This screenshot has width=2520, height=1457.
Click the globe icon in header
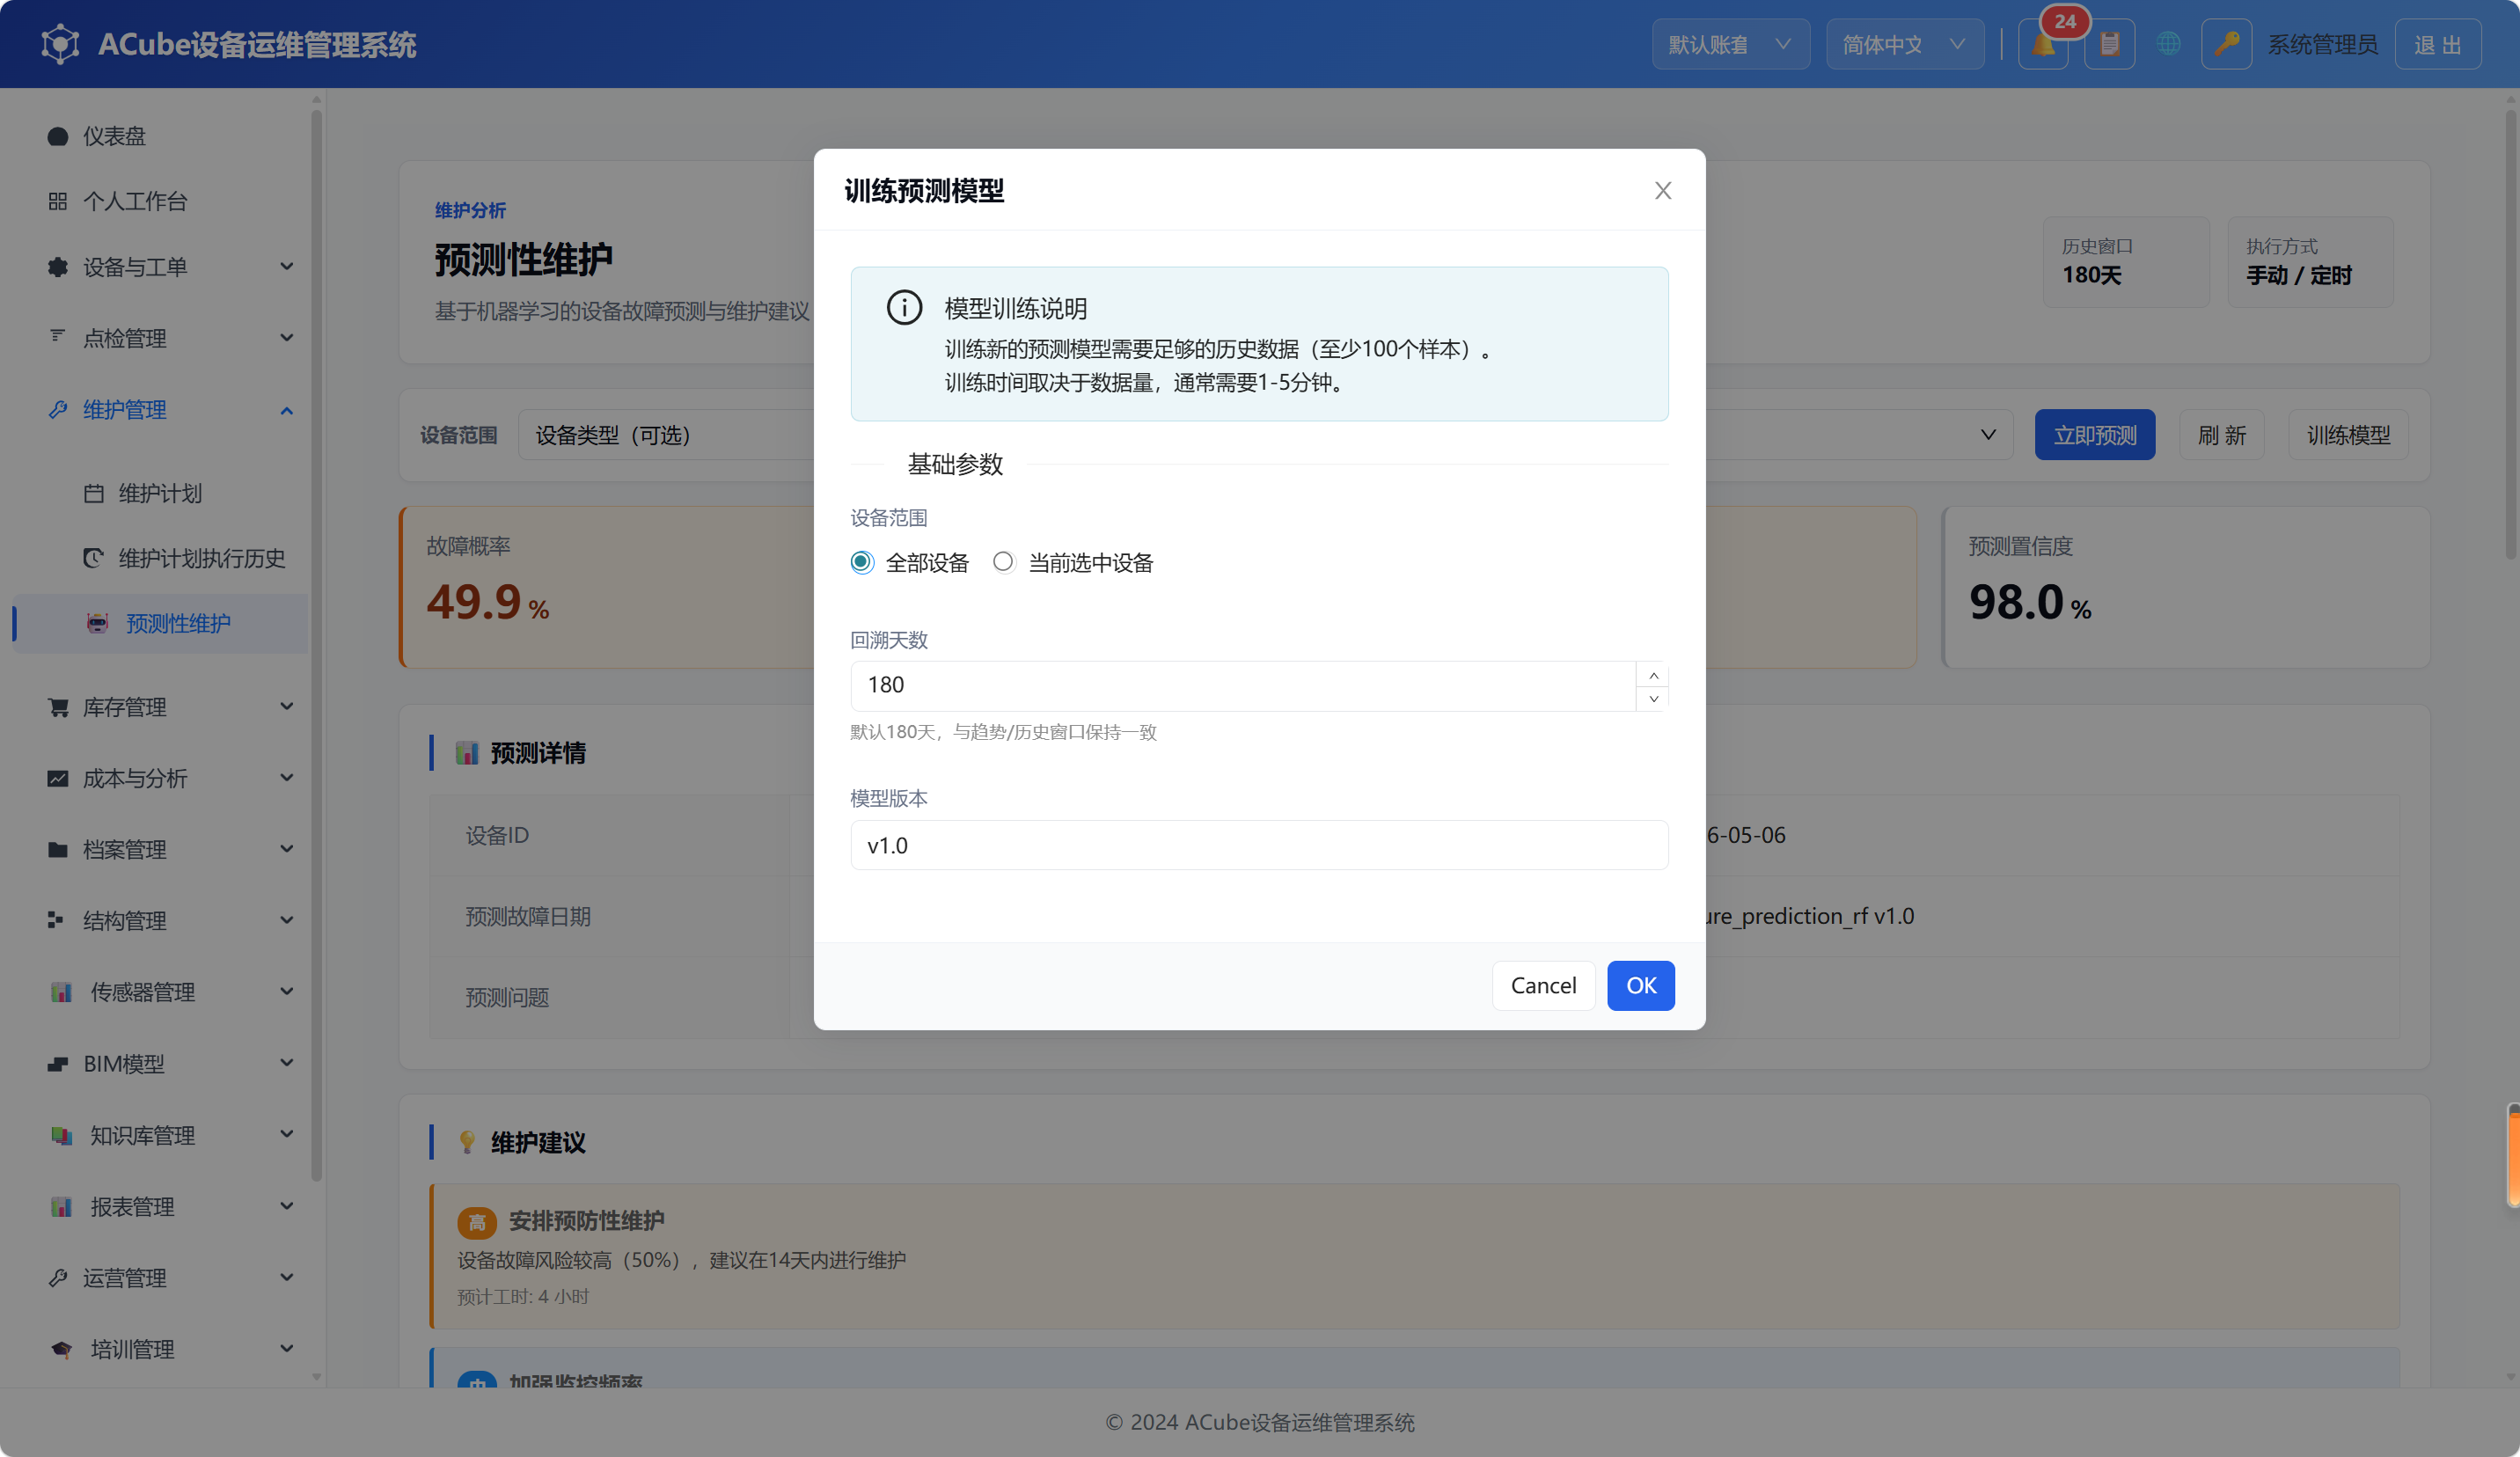2168,45
